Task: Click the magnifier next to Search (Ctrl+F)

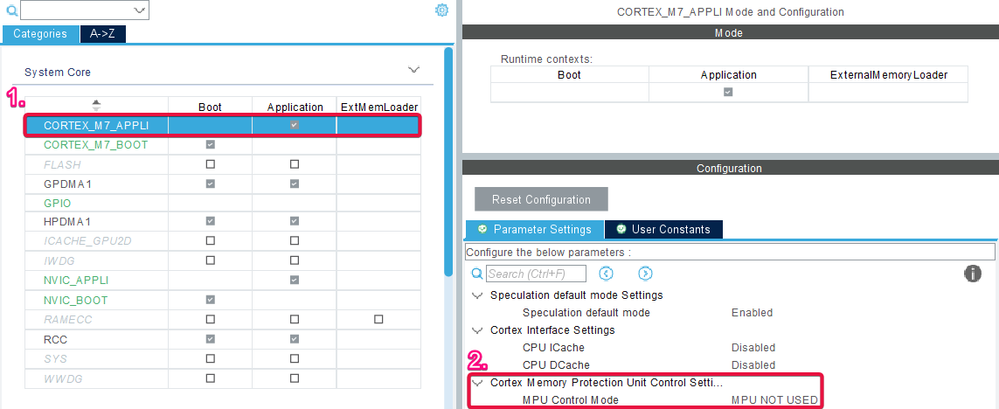Action: (478, 274)
